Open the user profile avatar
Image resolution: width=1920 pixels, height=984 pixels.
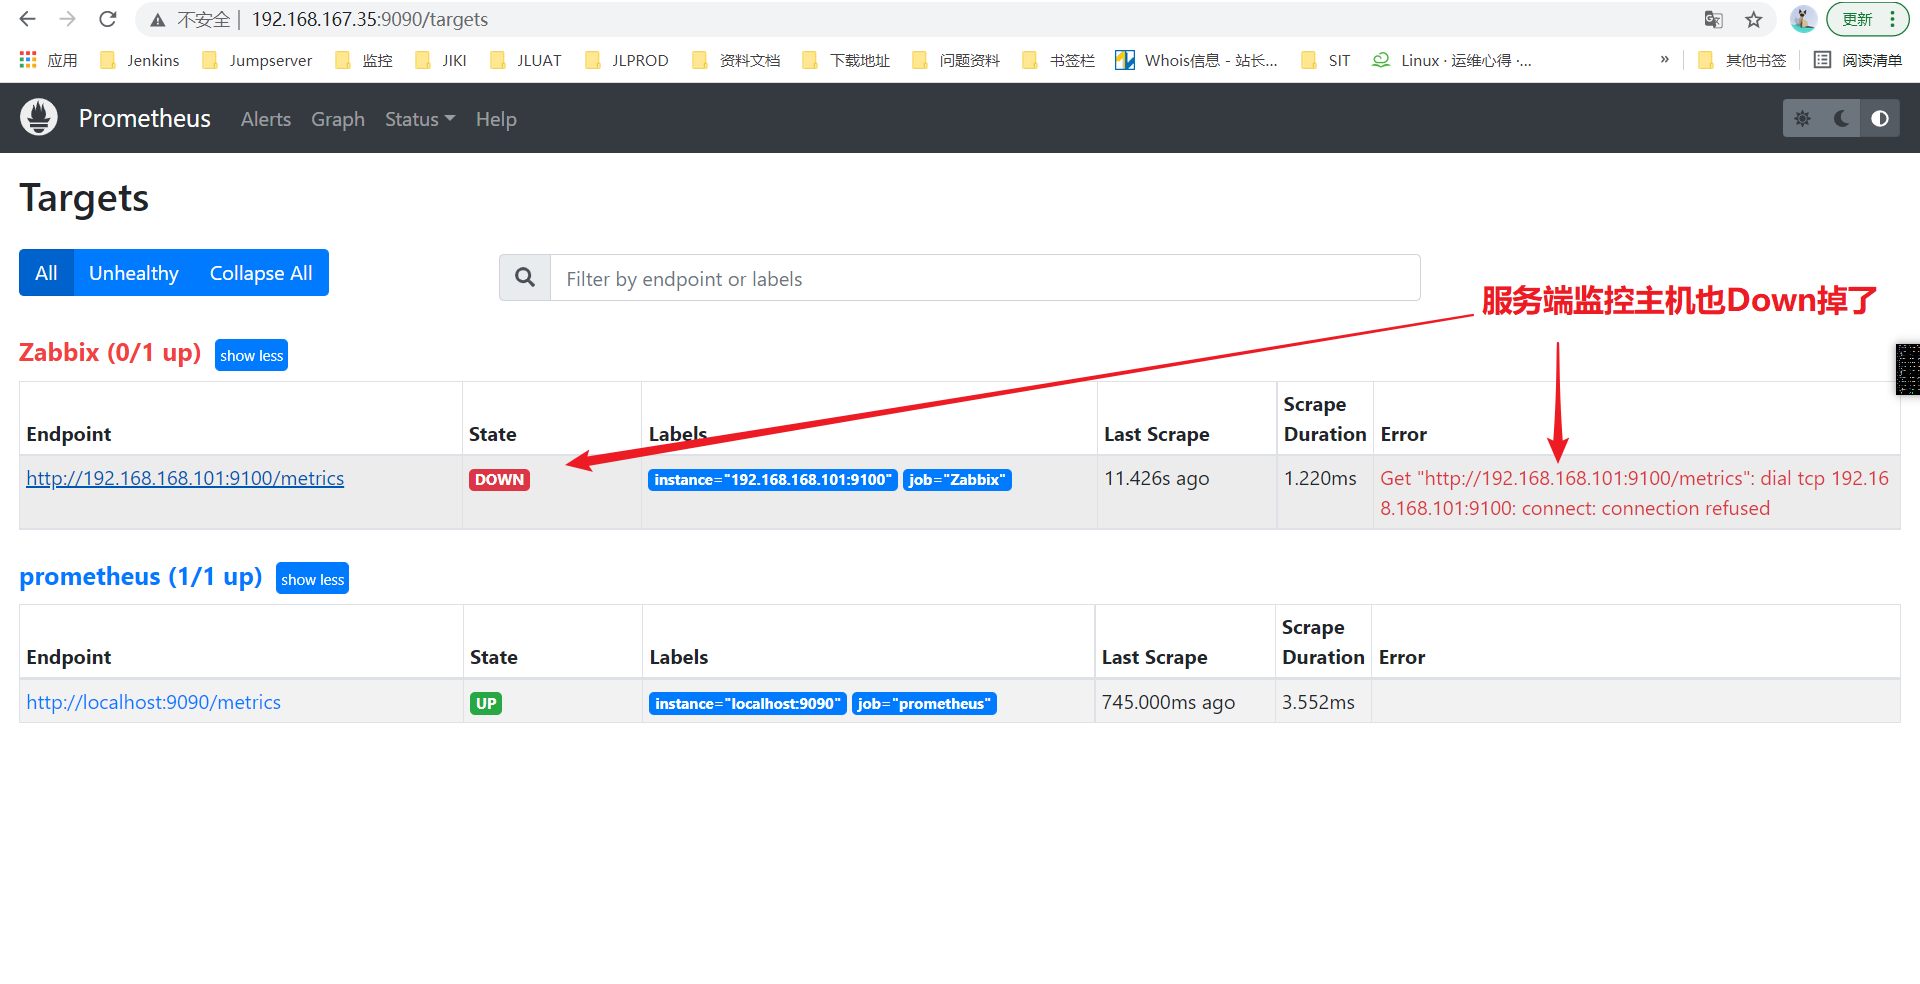[x=1803, y=19]
